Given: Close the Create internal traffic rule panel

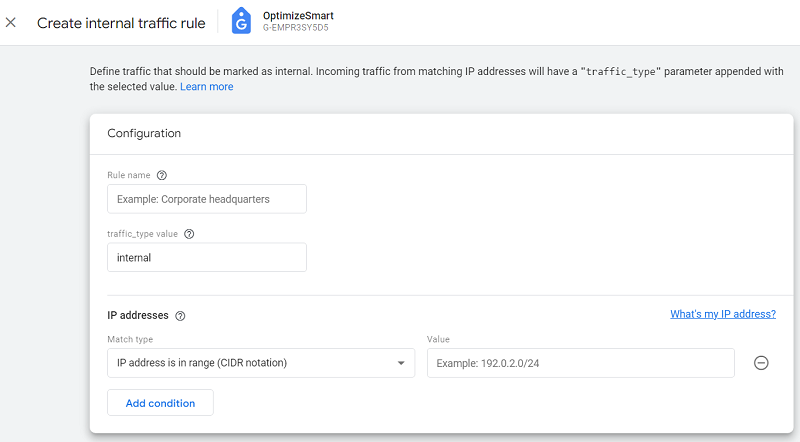Looking at the screenshot, I should click(11, 22).
